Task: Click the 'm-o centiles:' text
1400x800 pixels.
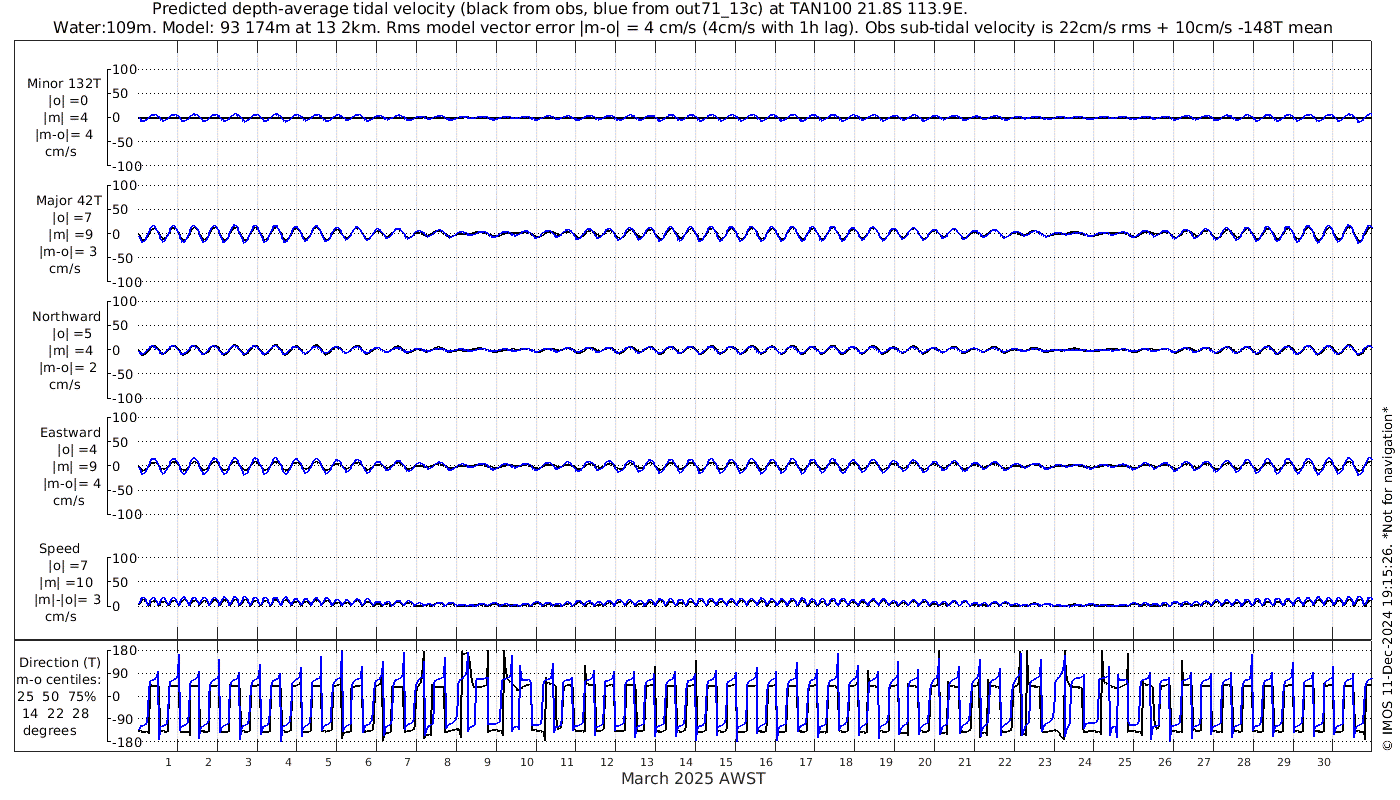Action: click(x=58, y=680)
